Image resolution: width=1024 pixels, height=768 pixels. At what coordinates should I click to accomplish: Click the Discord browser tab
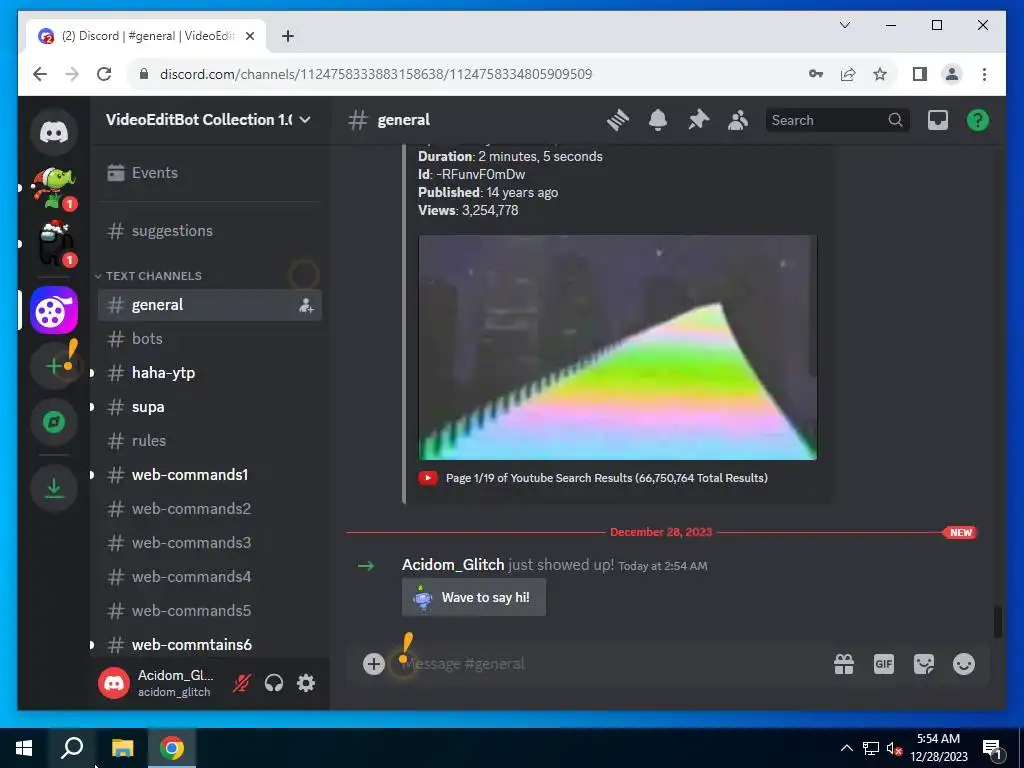[x=146, y=36]
